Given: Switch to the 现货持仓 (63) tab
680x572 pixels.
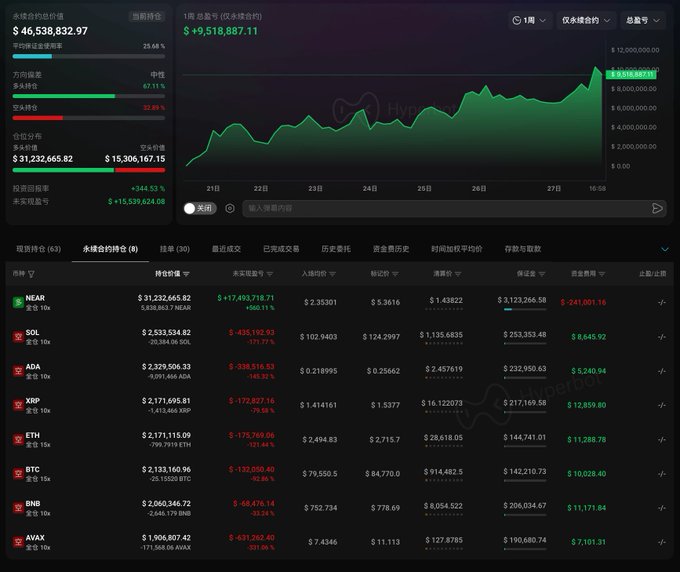Looking at the screenshot, I should click(39, 249).
